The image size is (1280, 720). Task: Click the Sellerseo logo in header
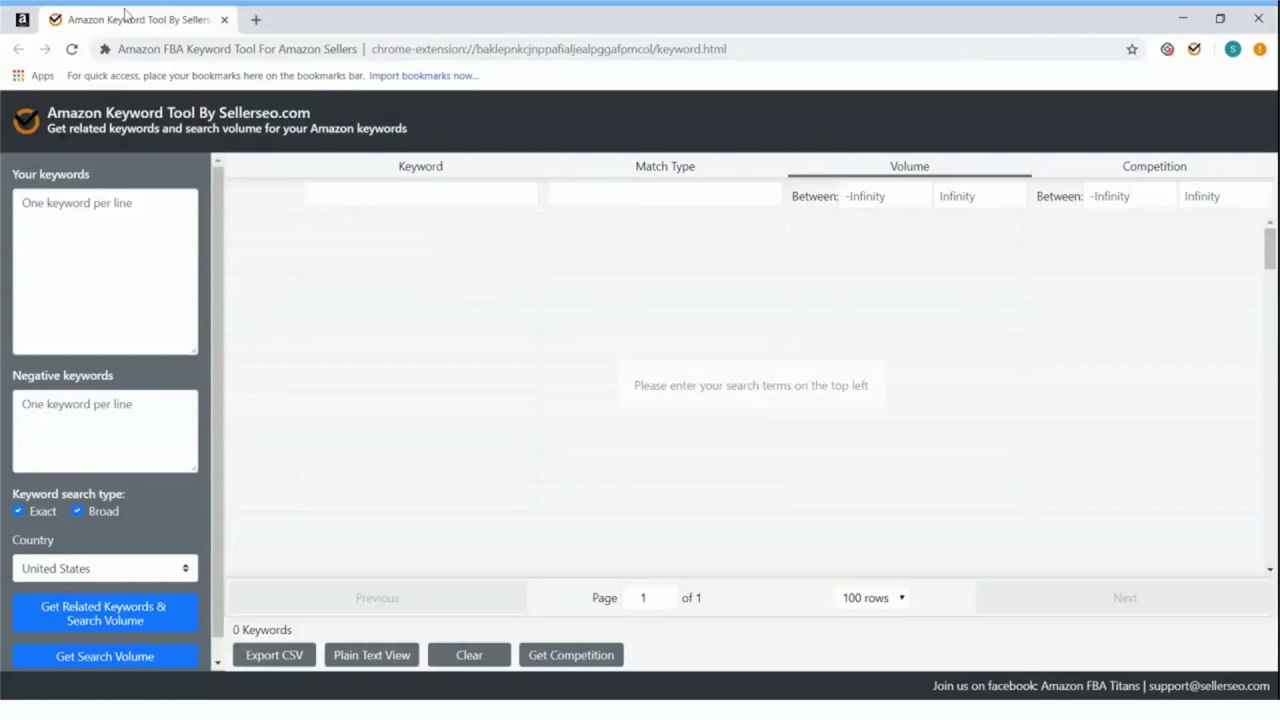[x=26, y=120]
